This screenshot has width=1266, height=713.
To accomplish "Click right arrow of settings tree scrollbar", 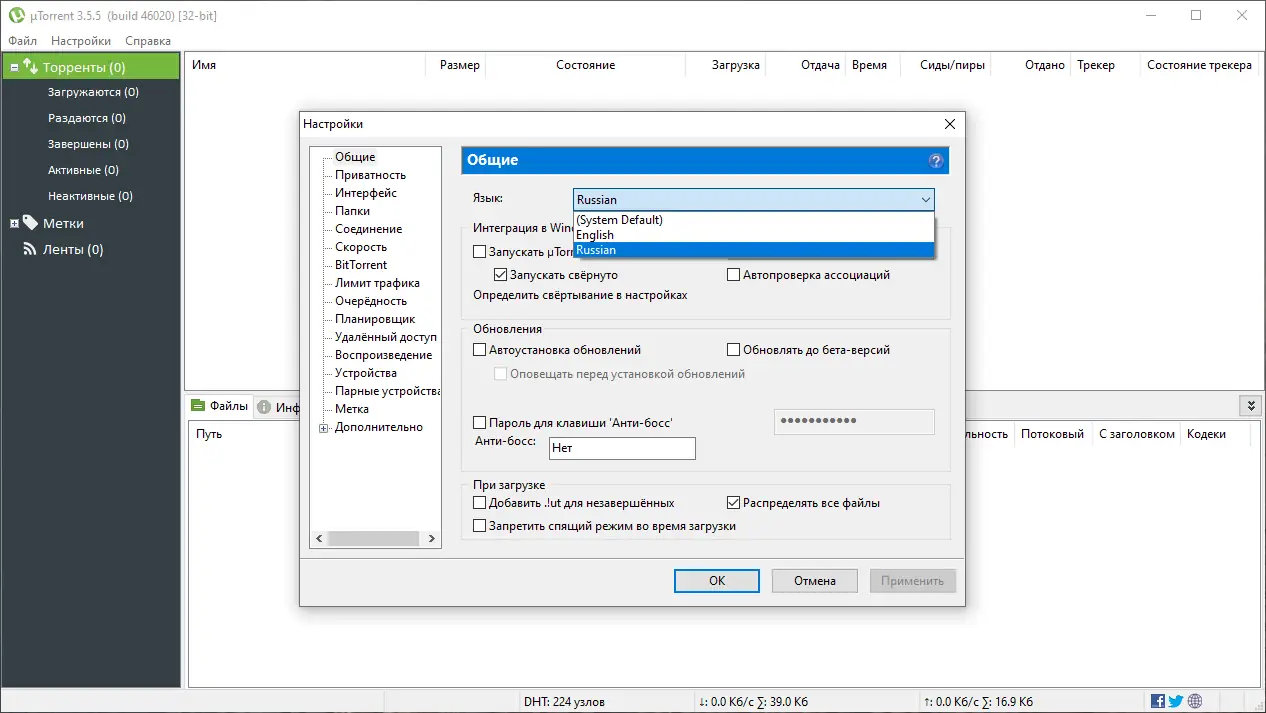I will click(432, 538).
